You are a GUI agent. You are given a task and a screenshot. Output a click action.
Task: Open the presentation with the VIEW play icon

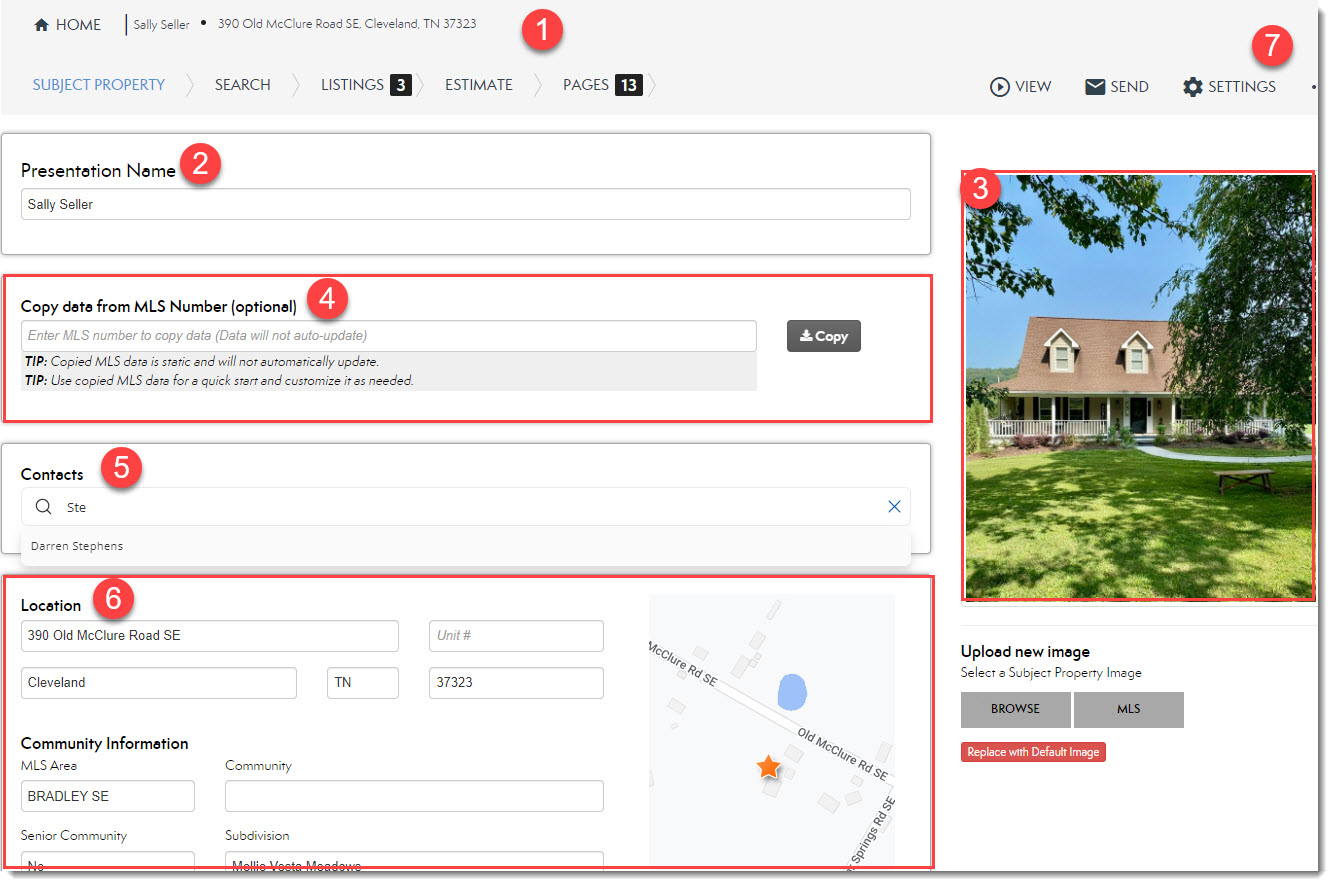tap(1000, 86)
